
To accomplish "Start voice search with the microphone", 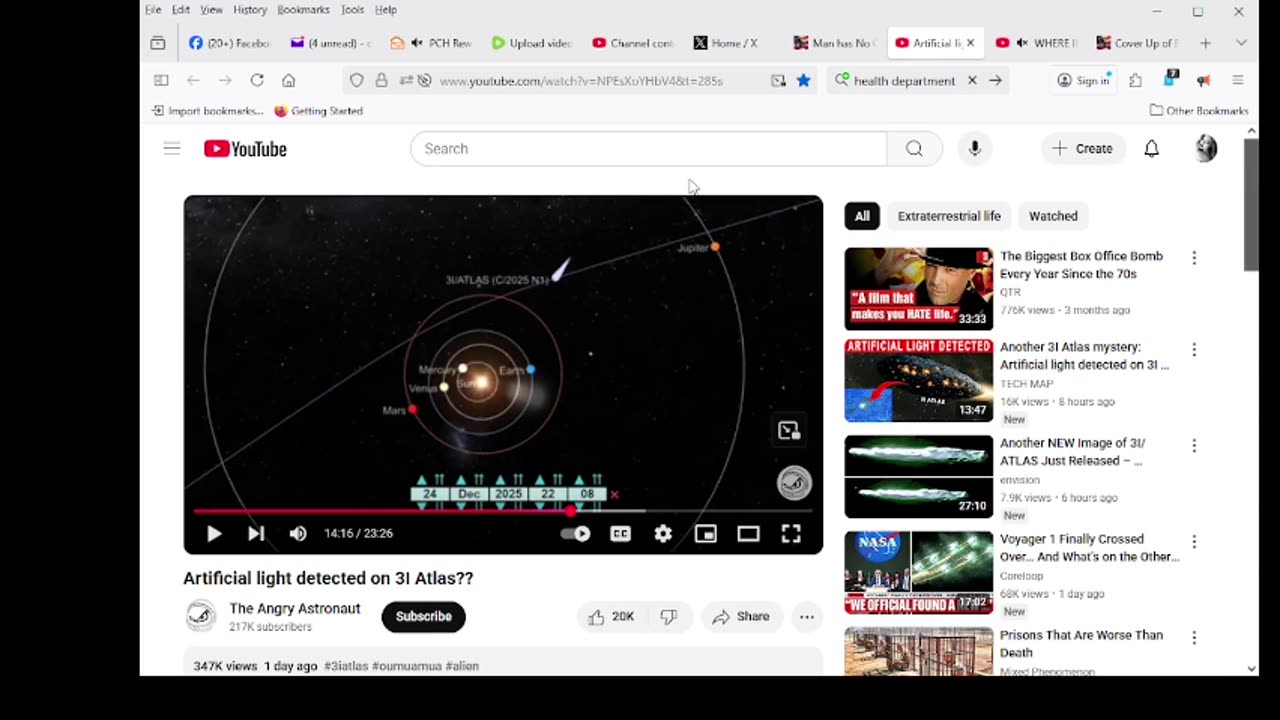I will pos(975,149).
